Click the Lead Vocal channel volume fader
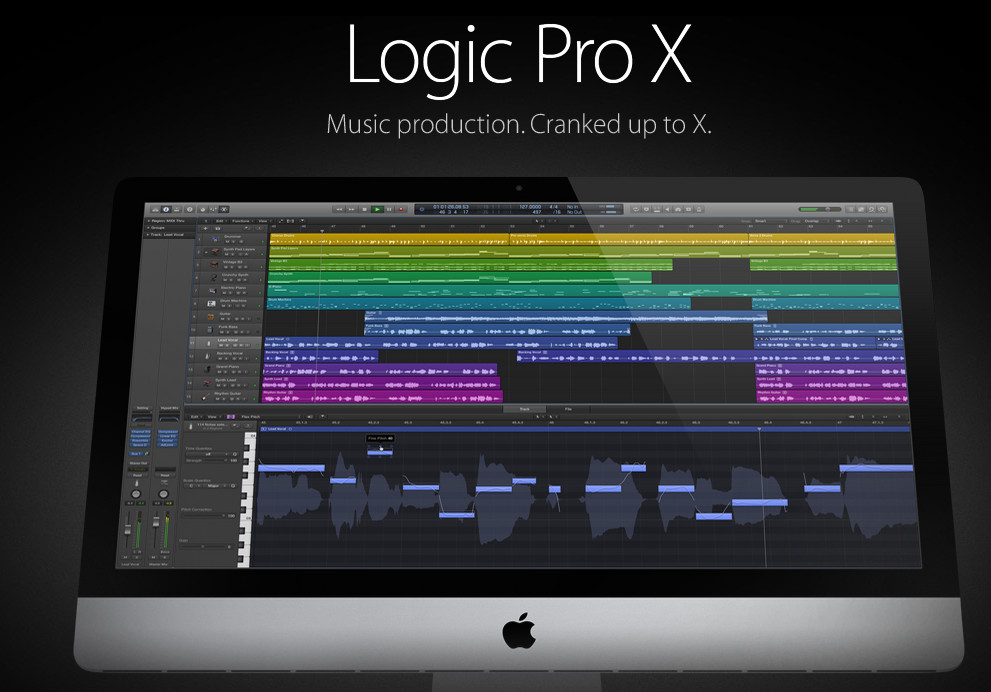Screen dimensions: 991x692 128,529
